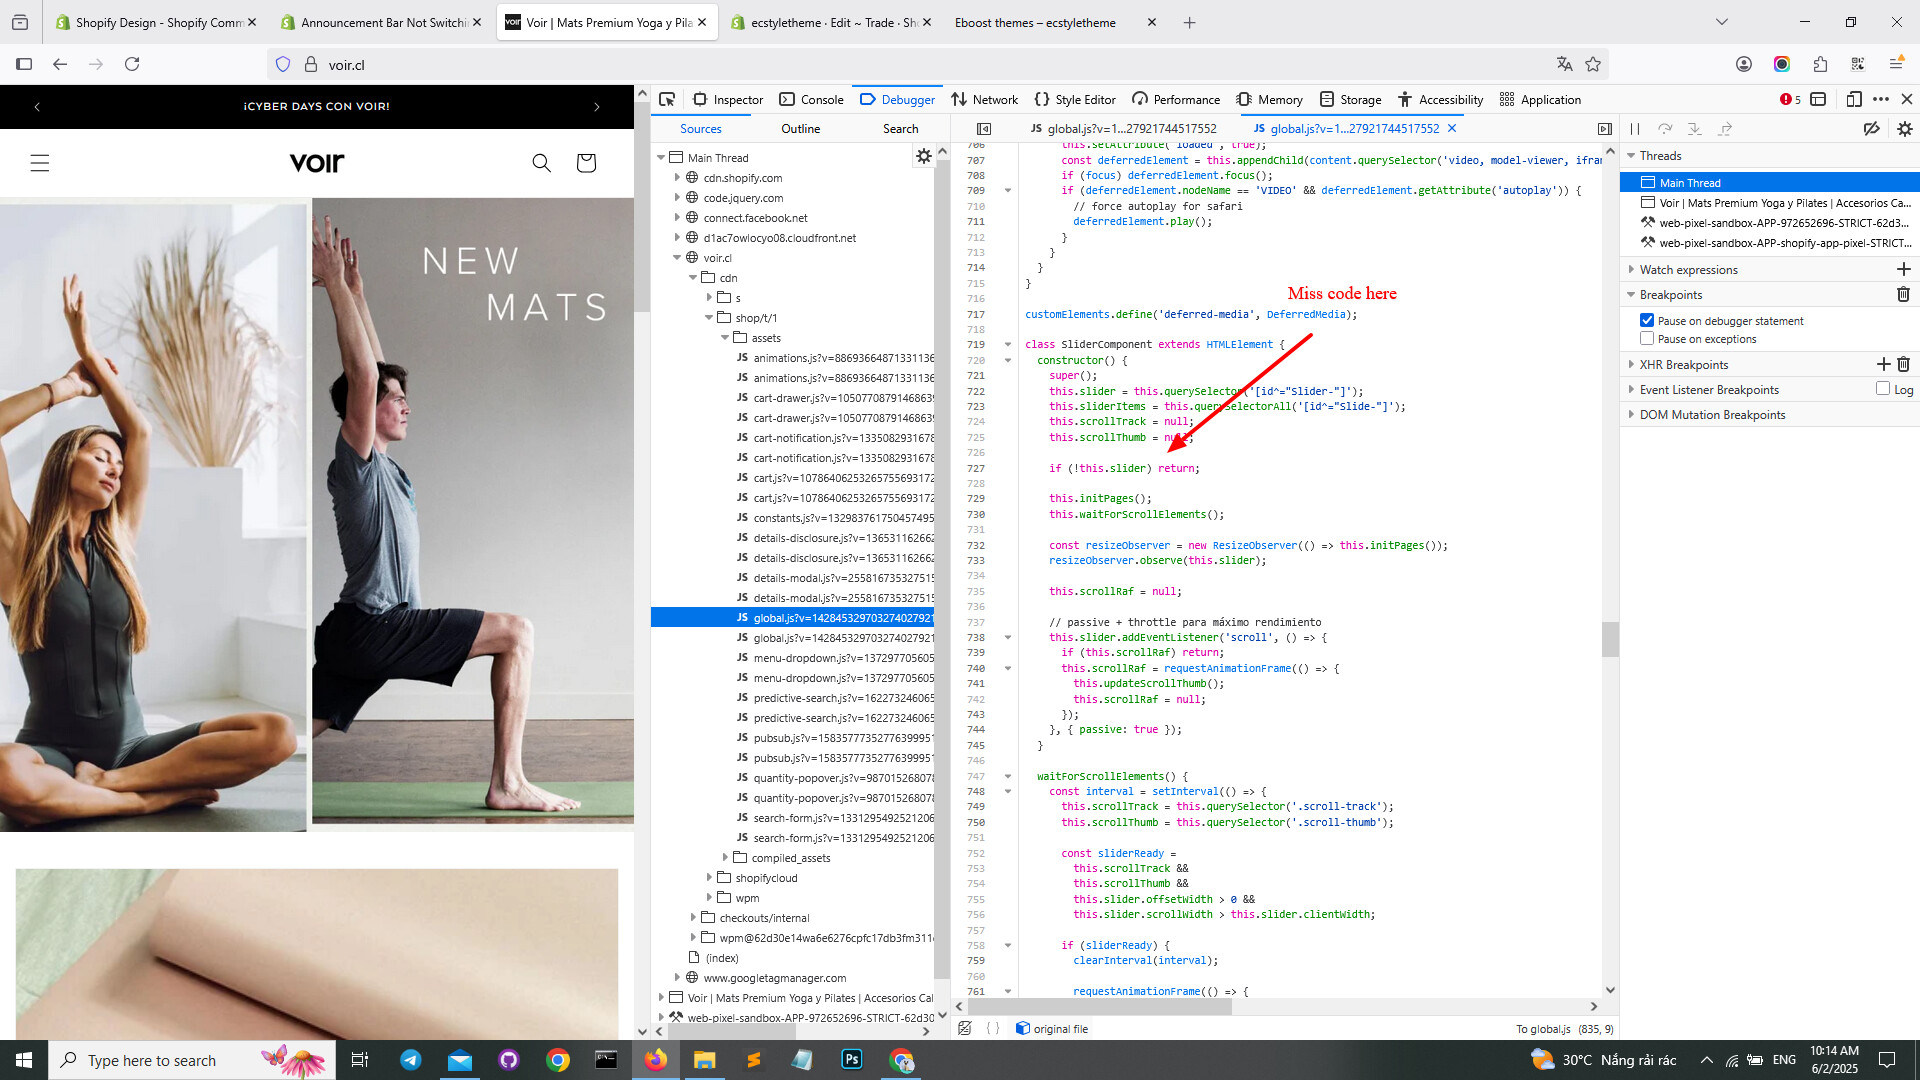Toggle the sources pane collapse icon
The width and height of the screenshot is (1920, 1080).
tap(984, 129)
